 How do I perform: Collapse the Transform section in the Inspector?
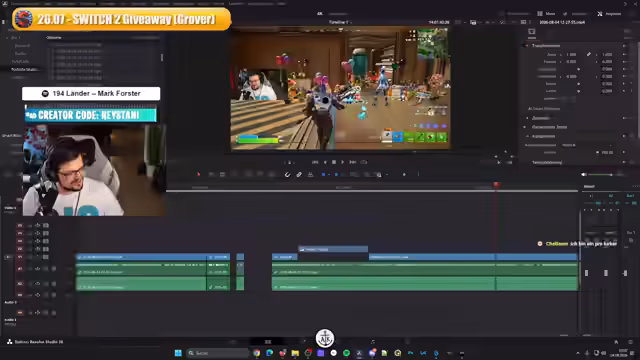click(x=527, y=46)
